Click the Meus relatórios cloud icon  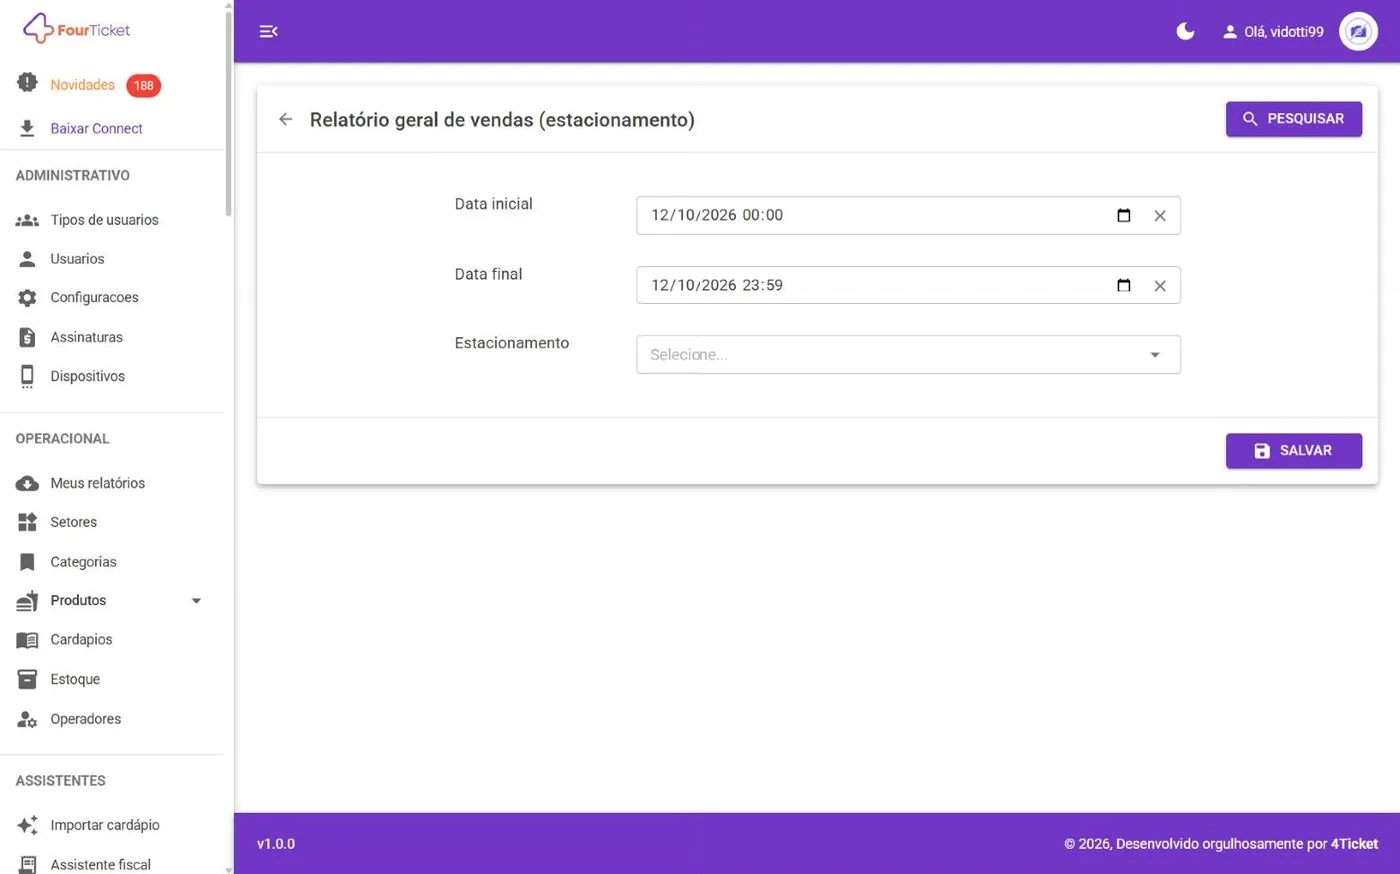click(27, 484)
